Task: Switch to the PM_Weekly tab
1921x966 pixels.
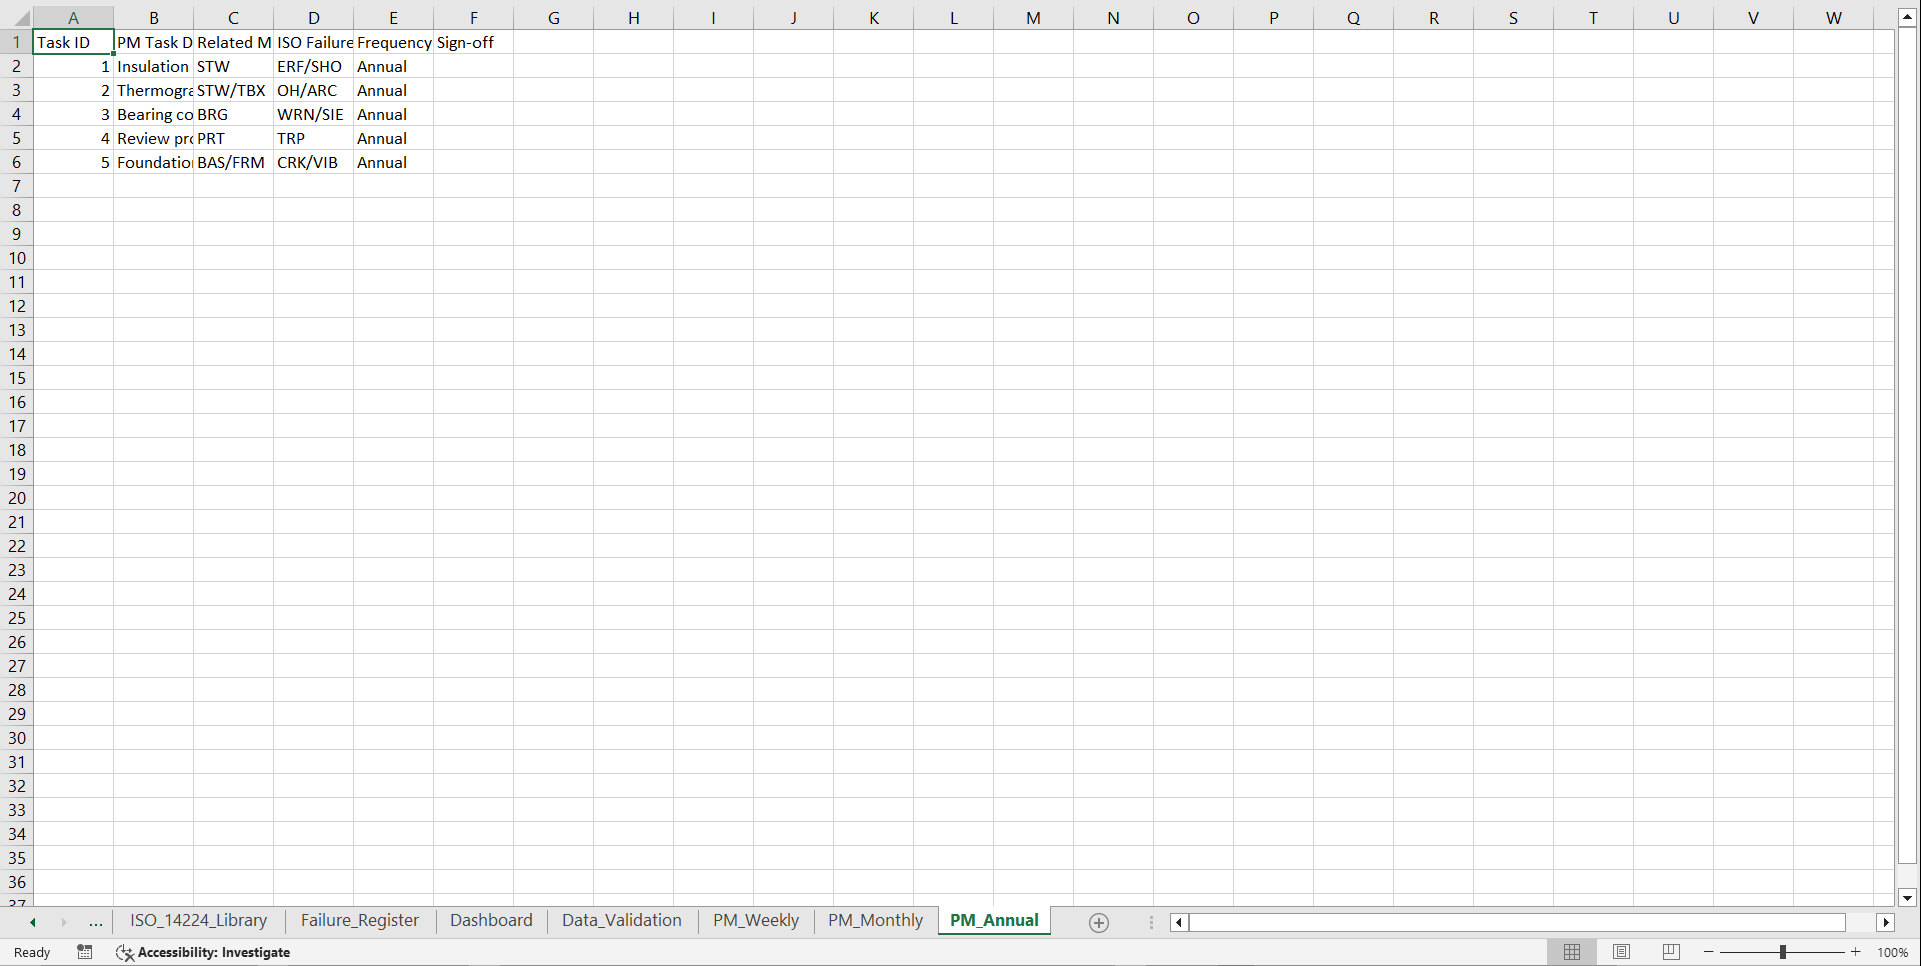Action: (755, 920)
